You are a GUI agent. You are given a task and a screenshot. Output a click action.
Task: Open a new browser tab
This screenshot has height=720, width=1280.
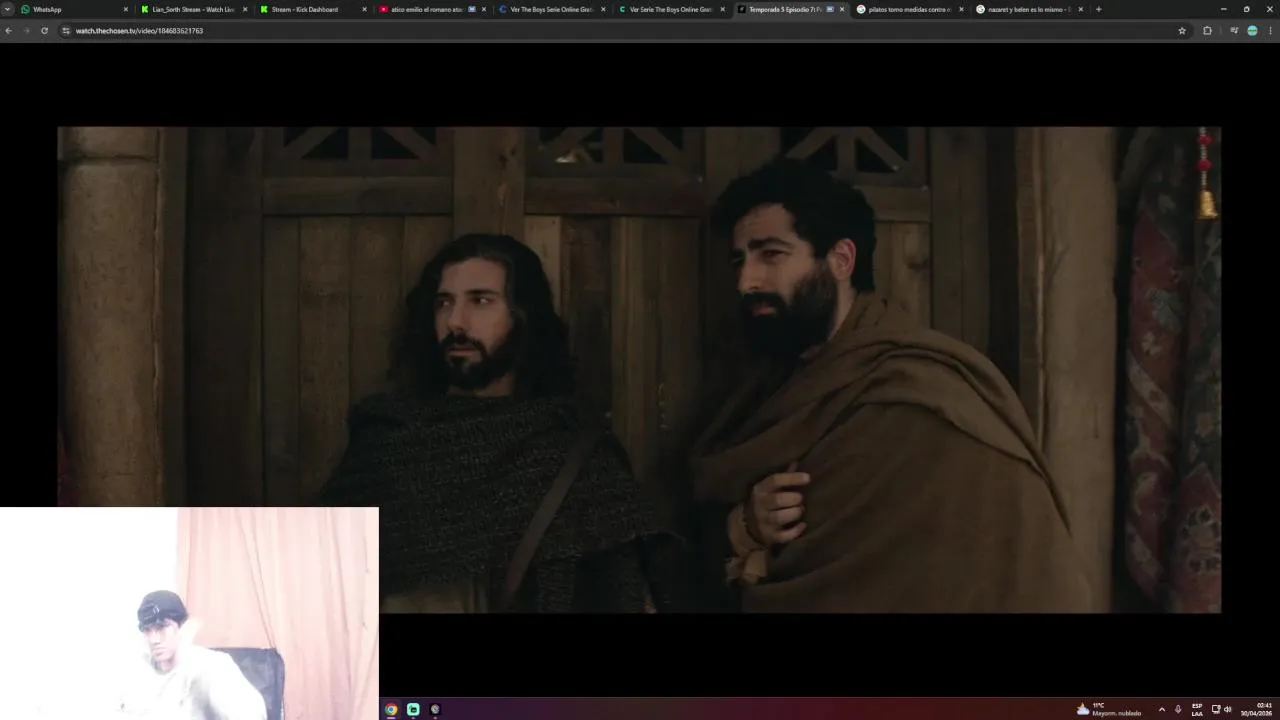coord(1098,9)
